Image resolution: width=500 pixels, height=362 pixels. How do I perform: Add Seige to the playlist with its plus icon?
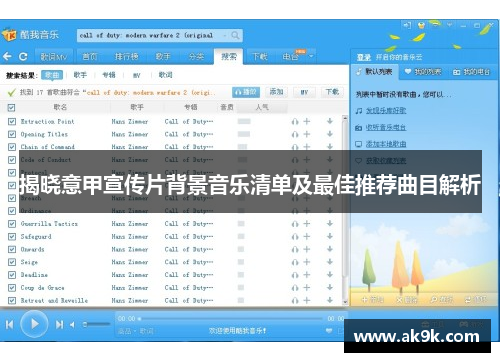pyautogui.click(x=307, y=262)
